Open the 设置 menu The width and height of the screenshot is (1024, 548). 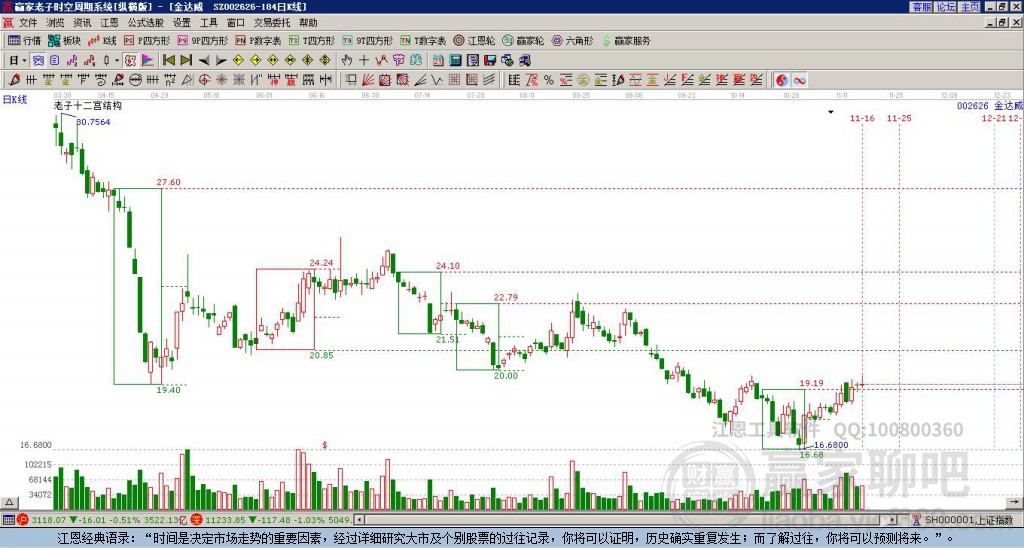click(182, 23)
